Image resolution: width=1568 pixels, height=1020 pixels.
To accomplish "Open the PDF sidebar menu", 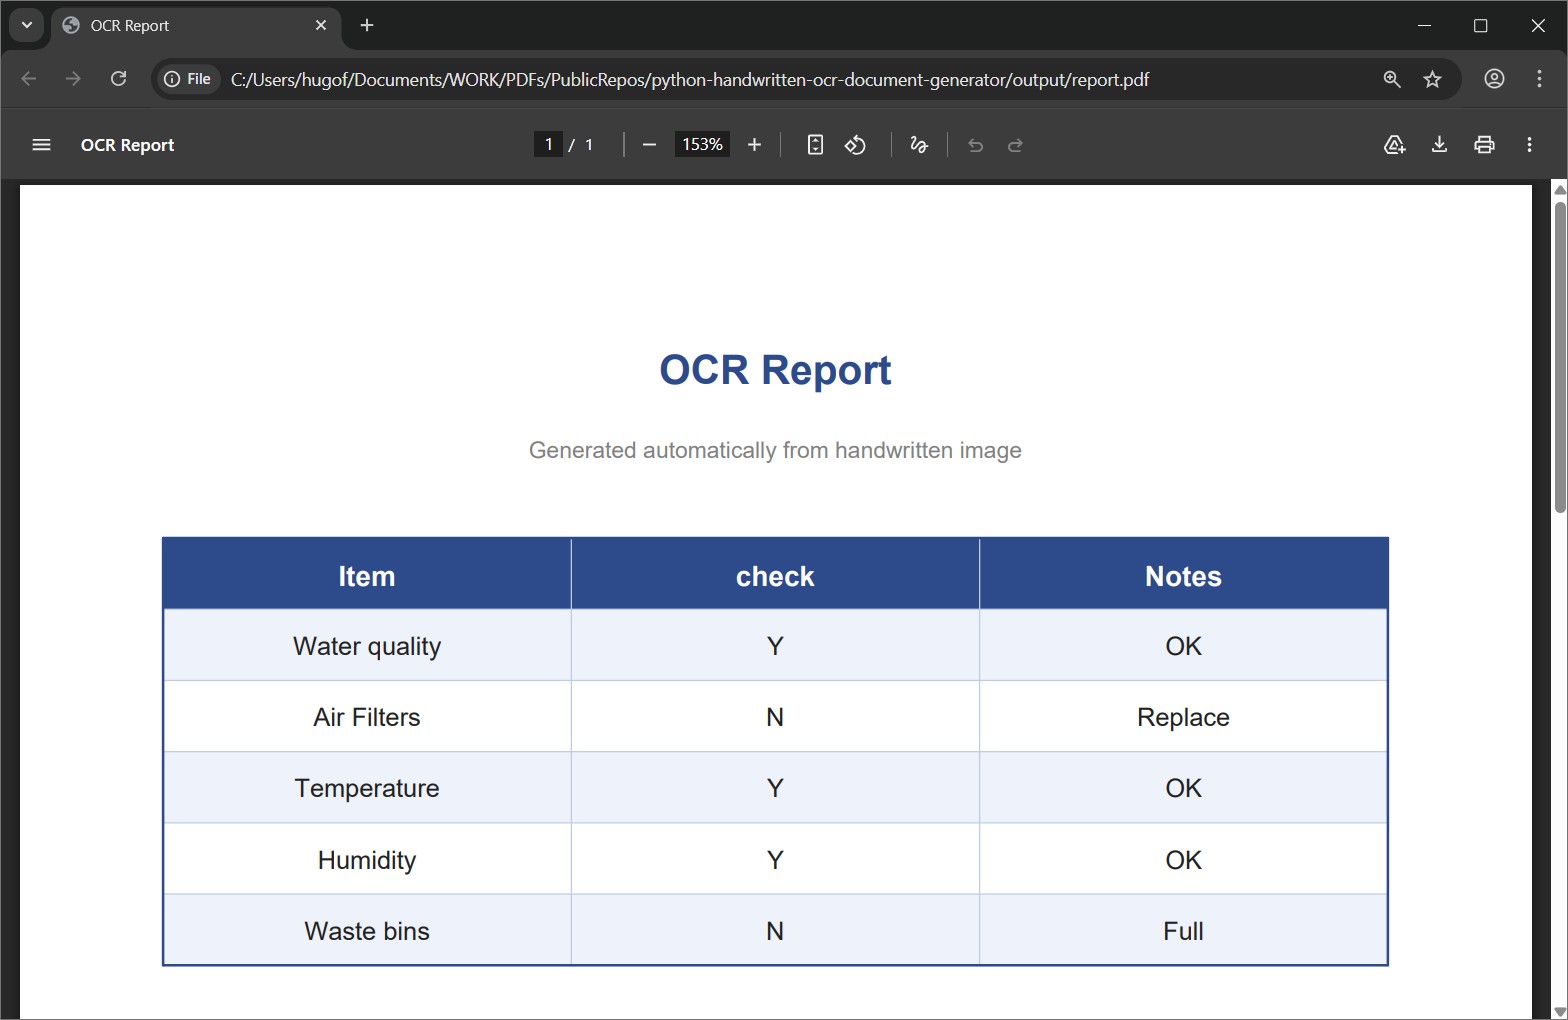I will pos(41,145).
